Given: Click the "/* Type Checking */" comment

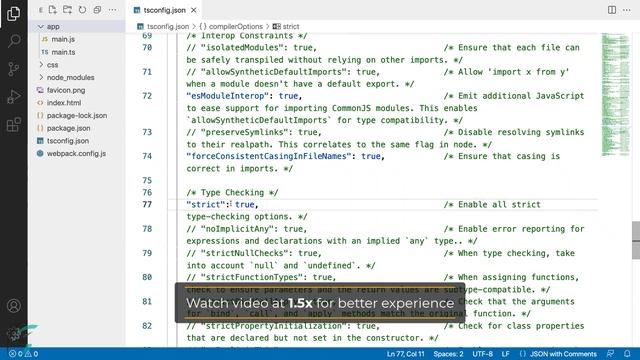Looking at the screenshot, I should point(232,192).
